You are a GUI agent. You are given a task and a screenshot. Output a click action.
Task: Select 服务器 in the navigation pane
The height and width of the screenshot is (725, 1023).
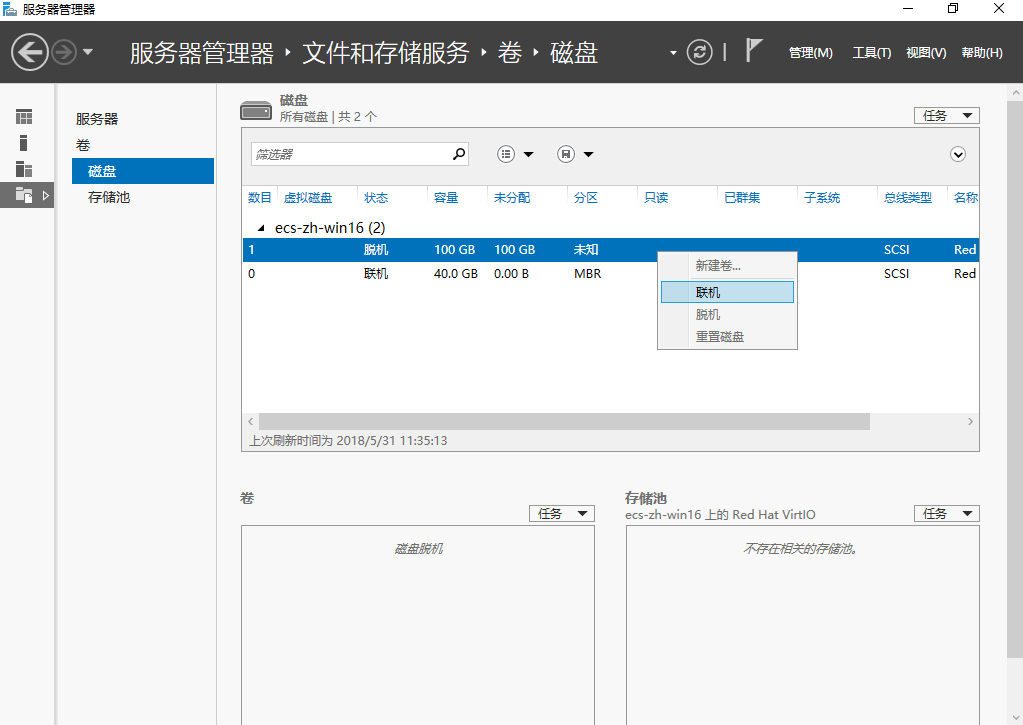[x=97, y=119]
